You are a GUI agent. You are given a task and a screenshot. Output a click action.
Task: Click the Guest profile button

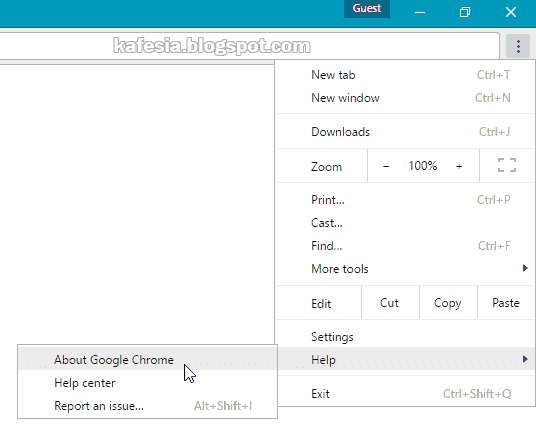(367, 9)
